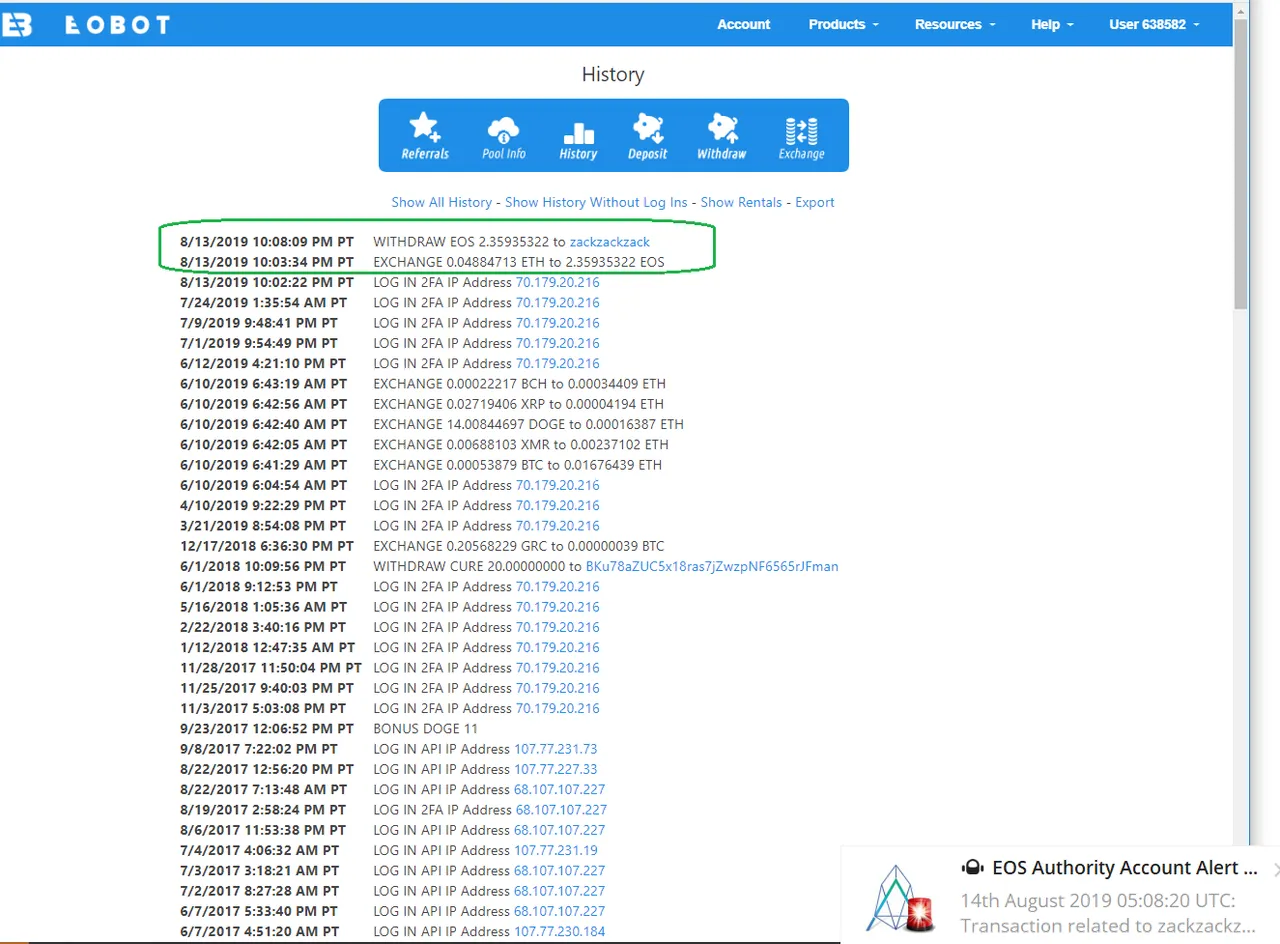Click IP link on 6/1/2018 9:12:53 PM login

[x=558, y=586]
